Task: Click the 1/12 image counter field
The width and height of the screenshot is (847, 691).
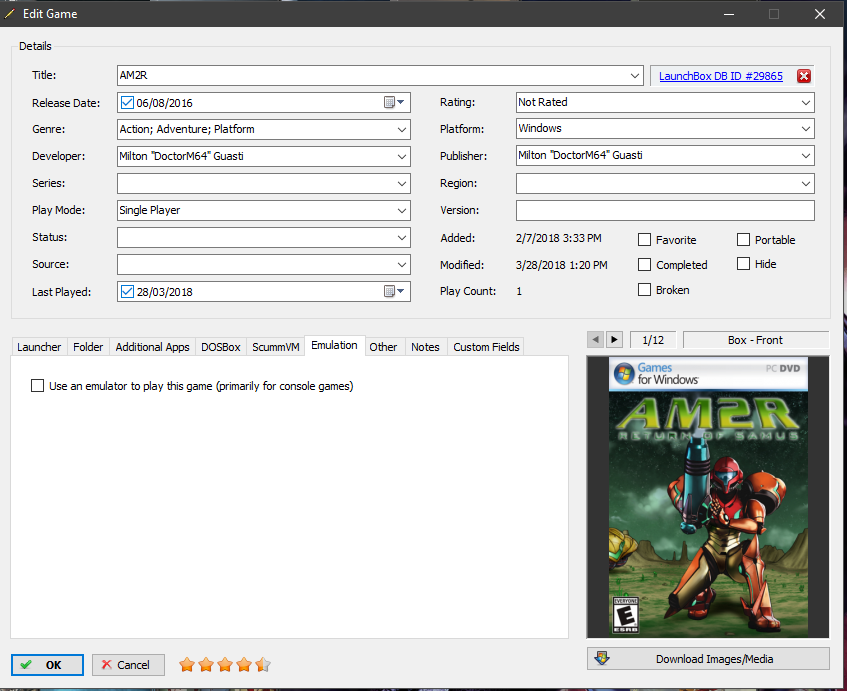Action: click(653, 340)
